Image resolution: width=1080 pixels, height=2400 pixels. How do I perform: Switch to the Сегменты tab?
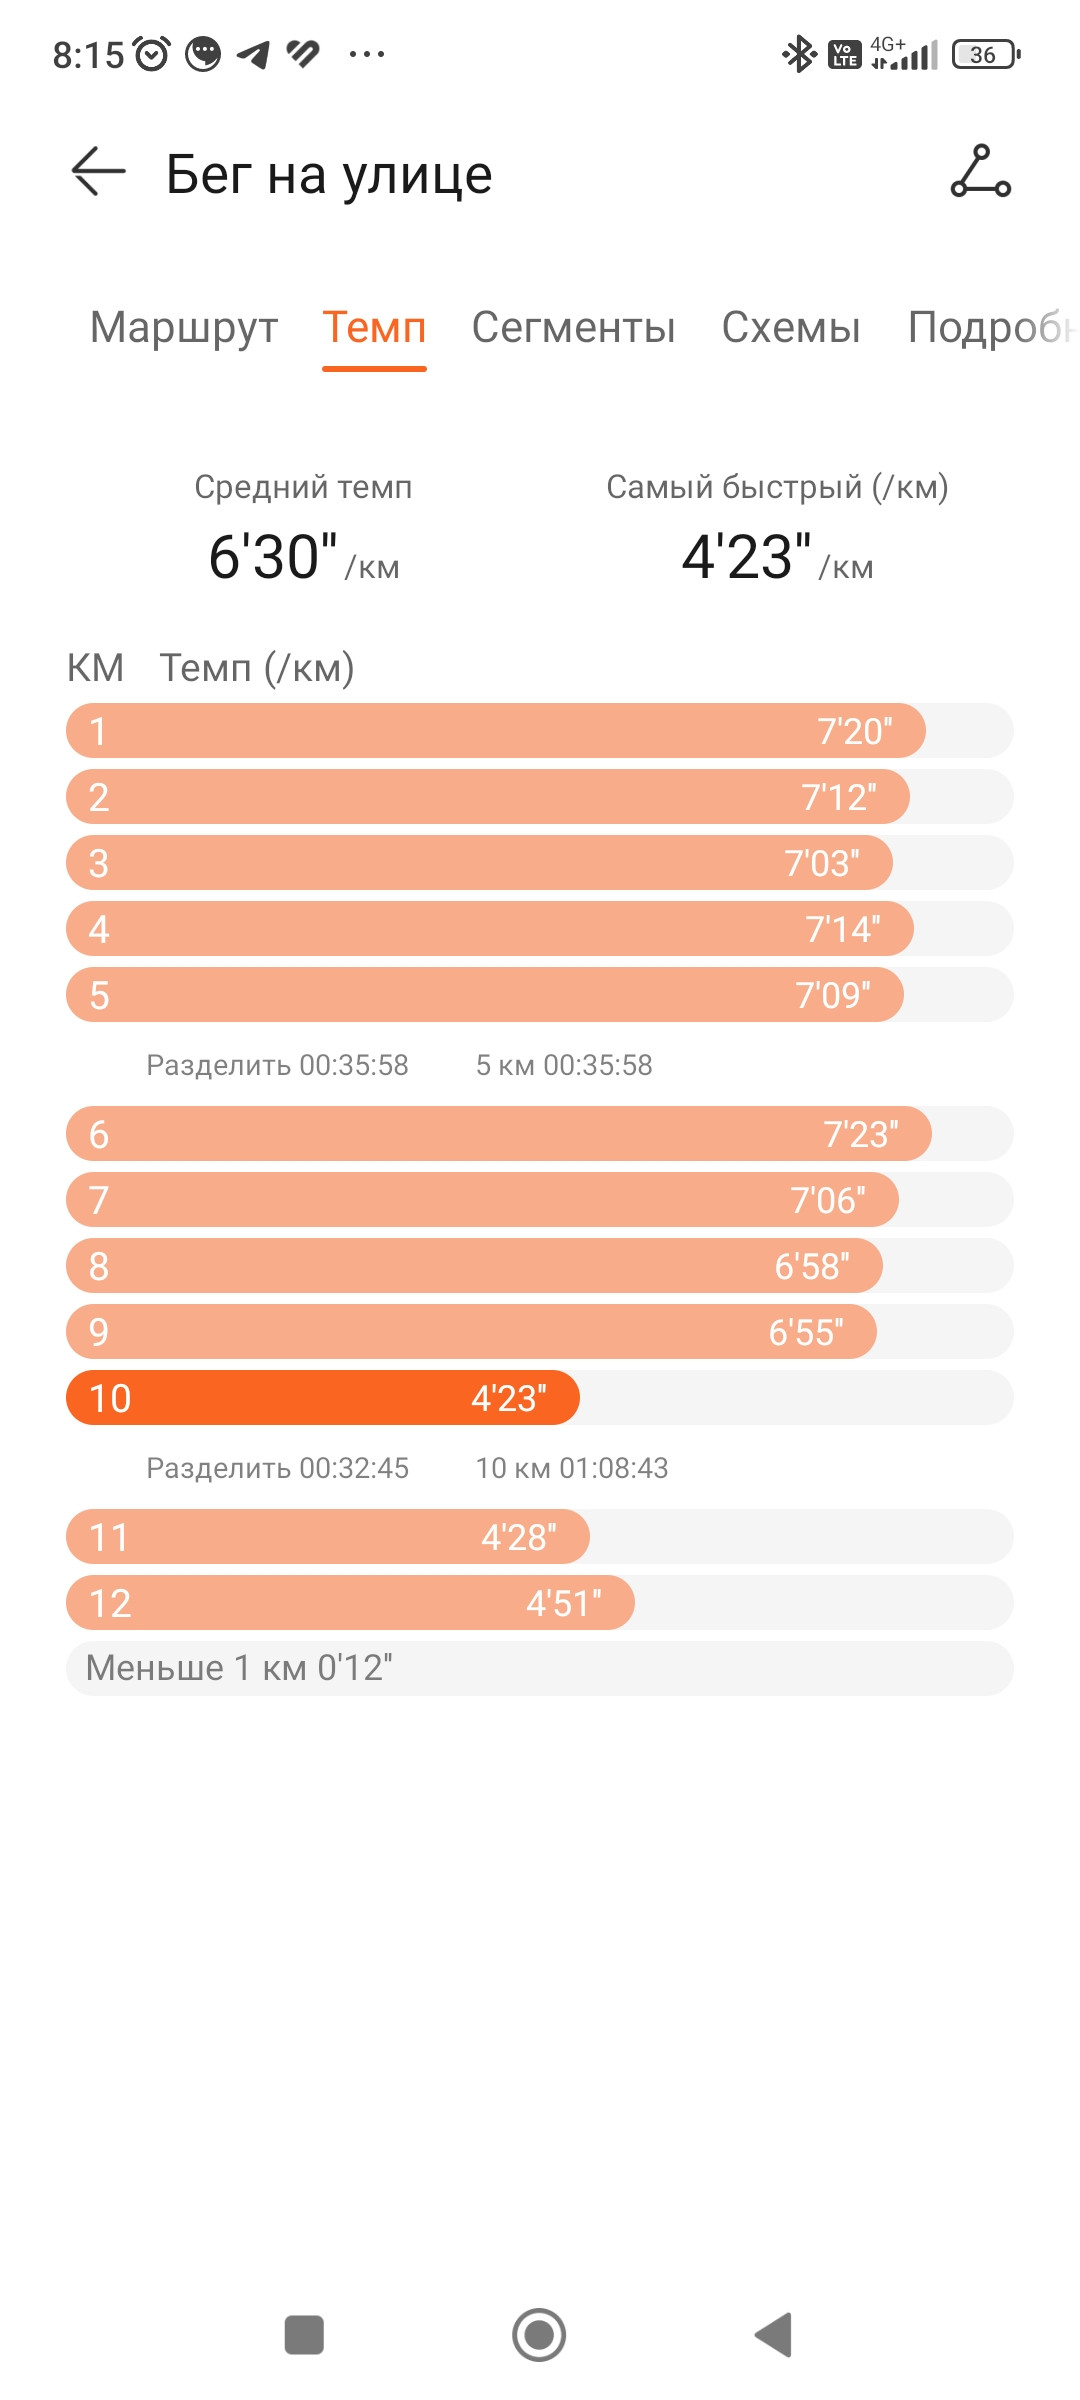tap(574, 327)
